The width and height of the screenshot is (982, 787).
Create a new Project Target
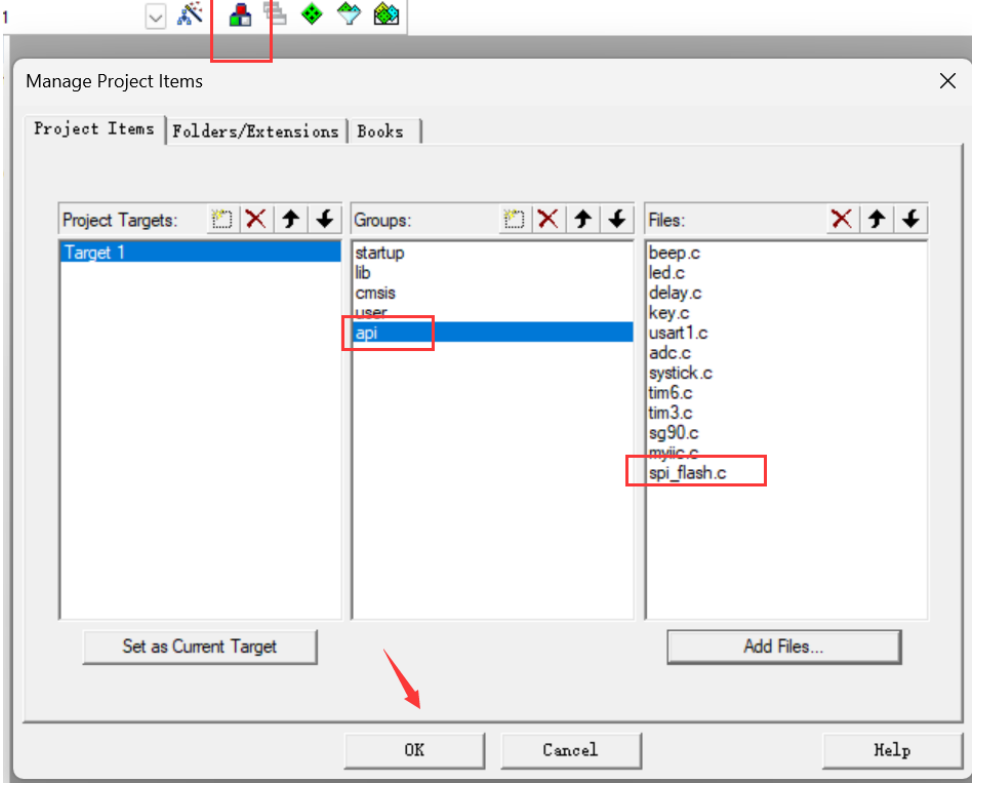click(x=222, y=220)
